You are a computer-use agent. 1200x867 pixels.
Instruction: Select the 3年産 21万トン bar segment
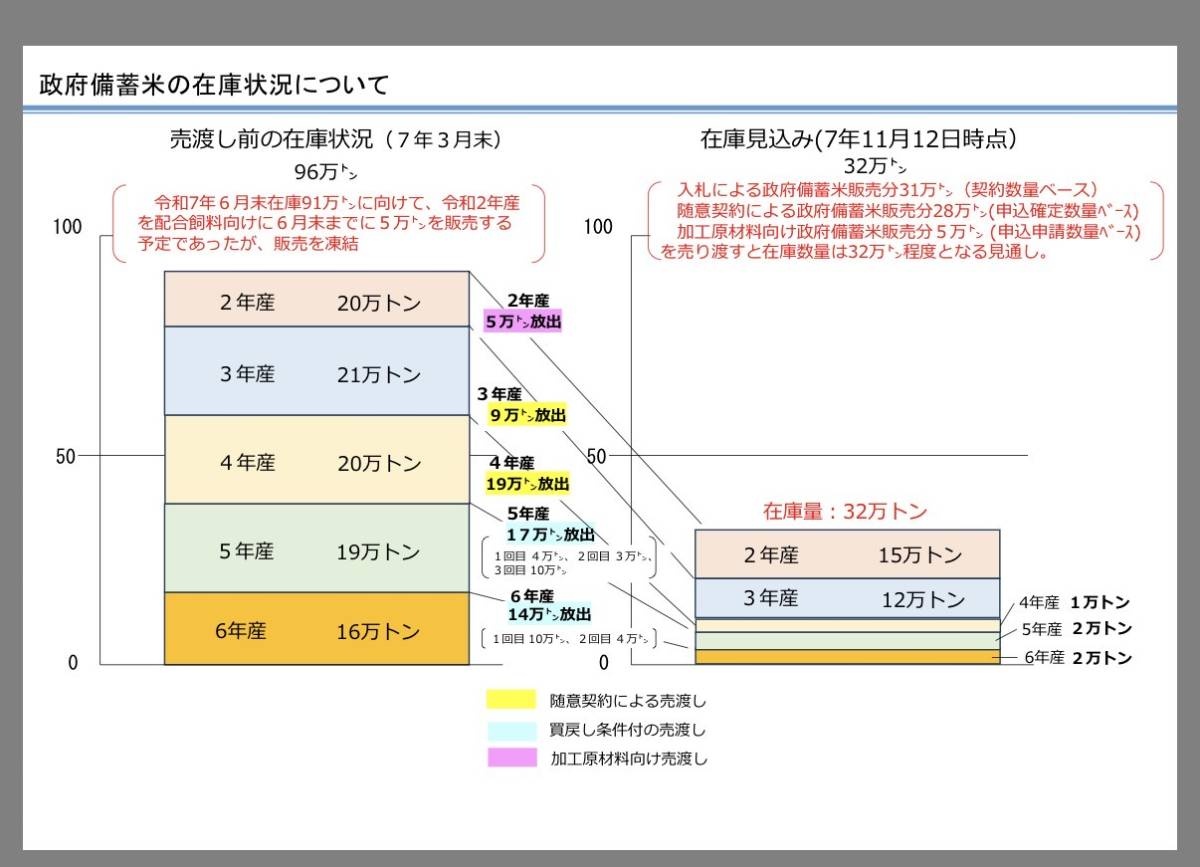316,371
